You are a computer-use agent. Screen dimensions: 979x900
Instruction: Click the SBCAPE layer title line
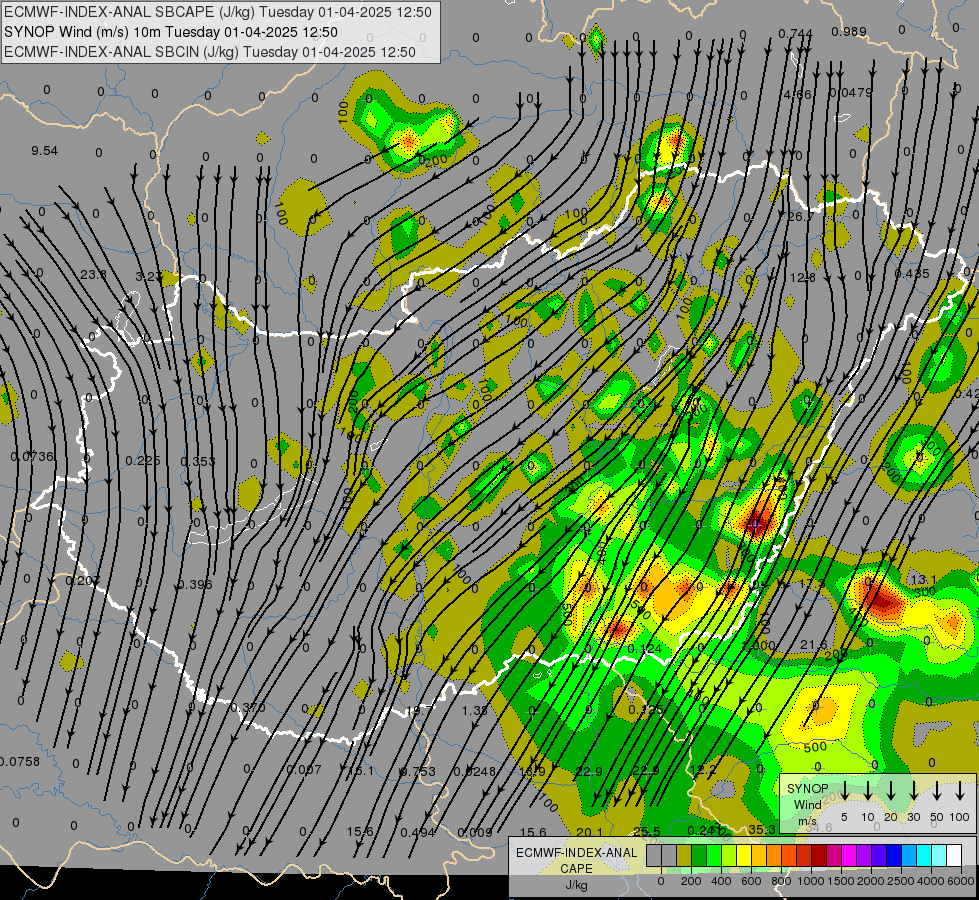[217, 12]
